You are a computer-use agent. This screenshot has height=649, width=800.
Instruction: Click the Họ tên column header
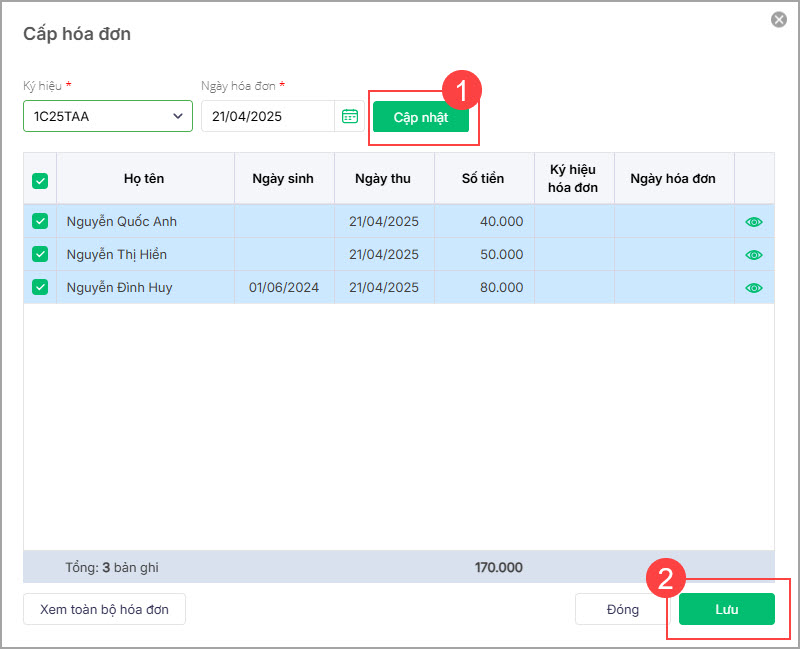pyautogui.click(x=145, y=179)
